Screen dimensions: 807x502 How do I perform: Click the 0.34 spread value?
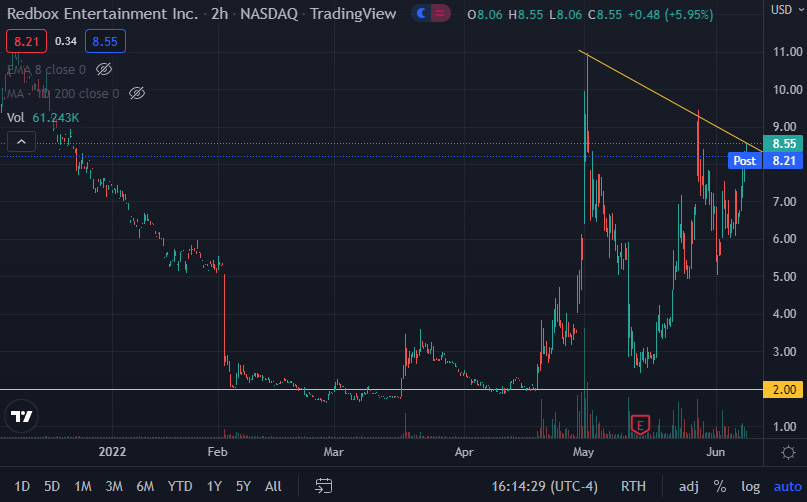point(66,41)
